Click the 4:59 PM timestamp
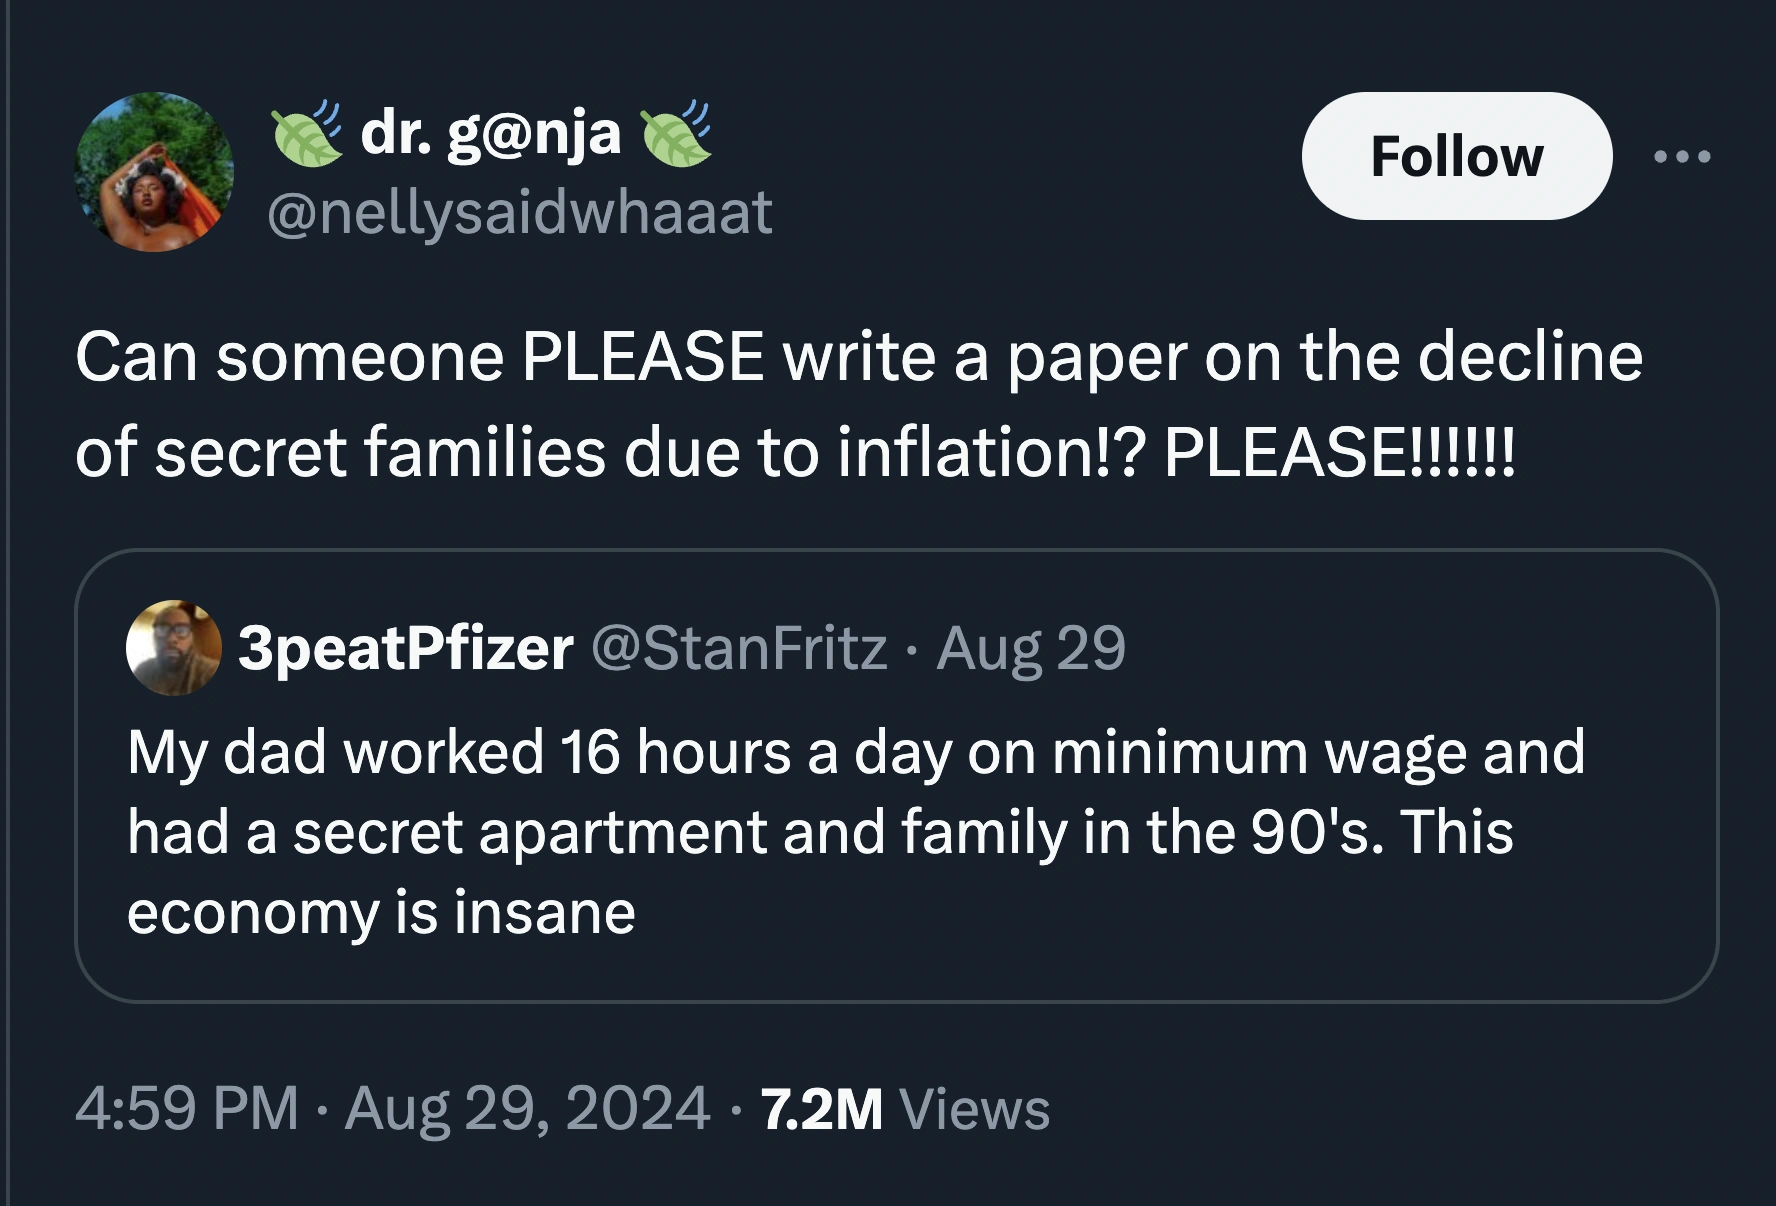Image resolution: width=1776 pixels, height=1206 pixels. (x=186, y=1108)
